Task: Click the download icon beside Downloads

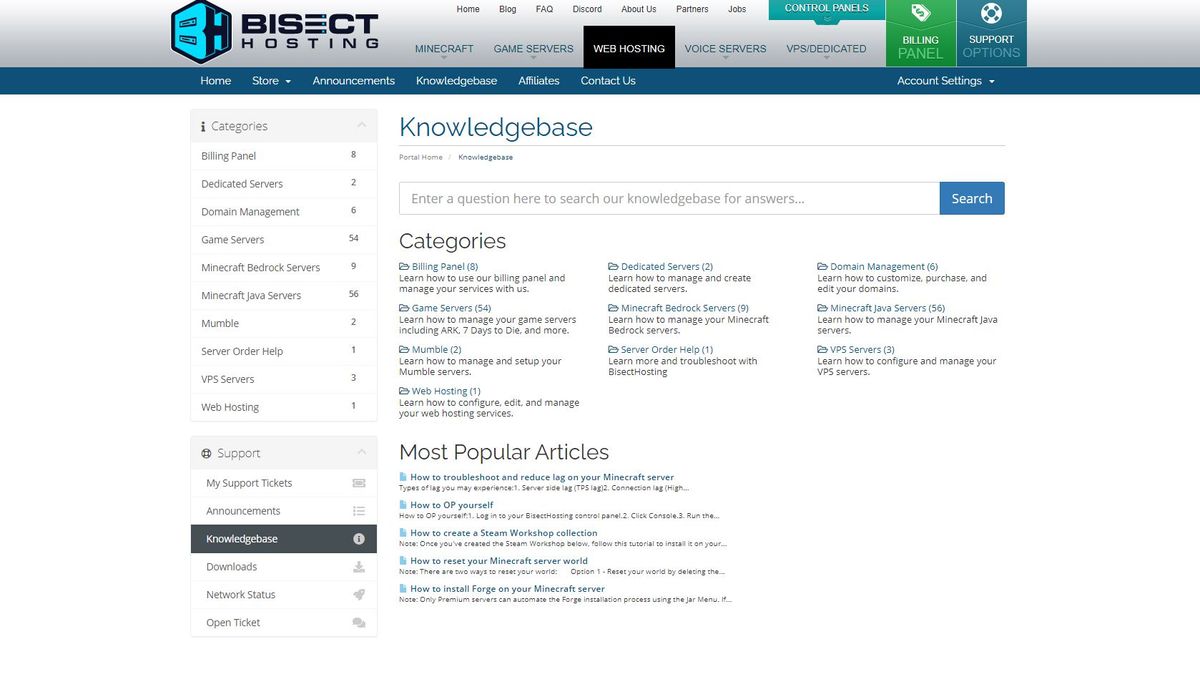Action: click(x=358, y=566)
